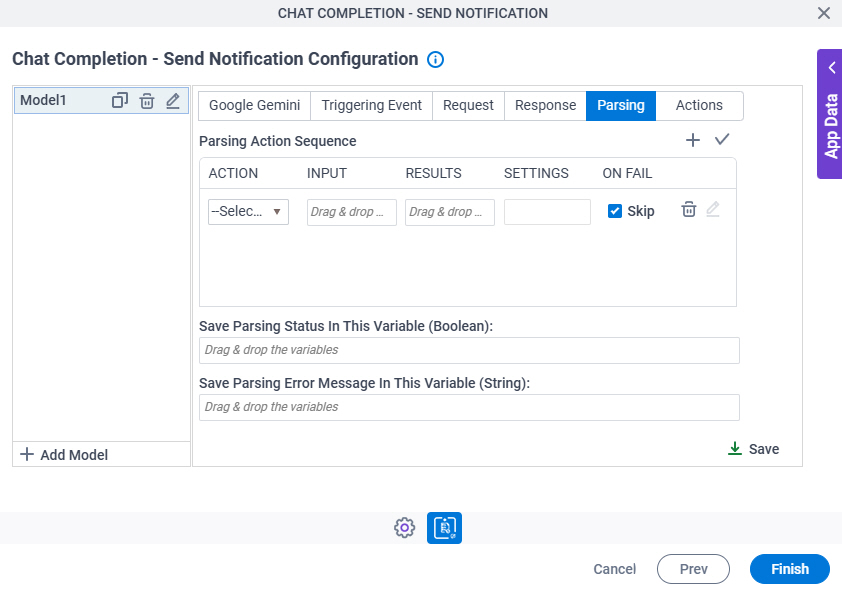
Task: Click the green Save download icon
Action: click(735, 449)
